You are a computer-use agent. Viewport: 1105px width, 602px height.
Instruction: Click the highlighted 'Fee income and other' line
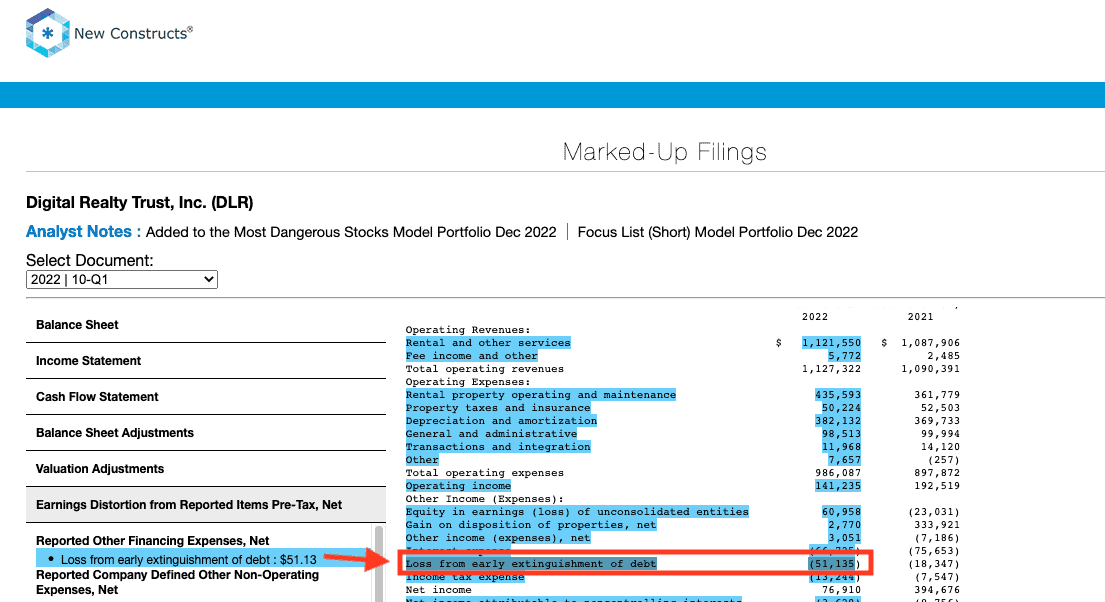471,356
